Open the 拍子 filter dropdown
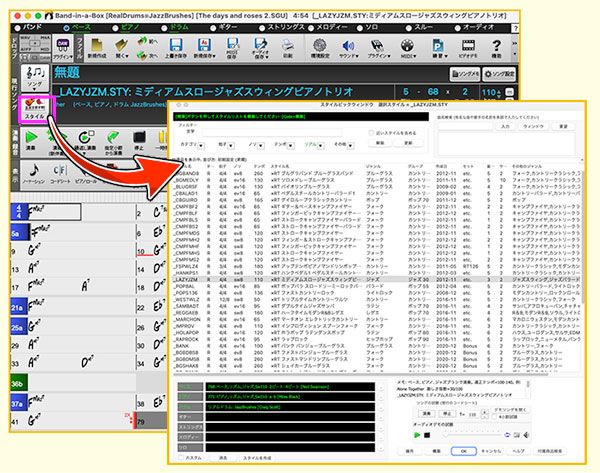This screenshot has width=600, height=473. (231, 145)
